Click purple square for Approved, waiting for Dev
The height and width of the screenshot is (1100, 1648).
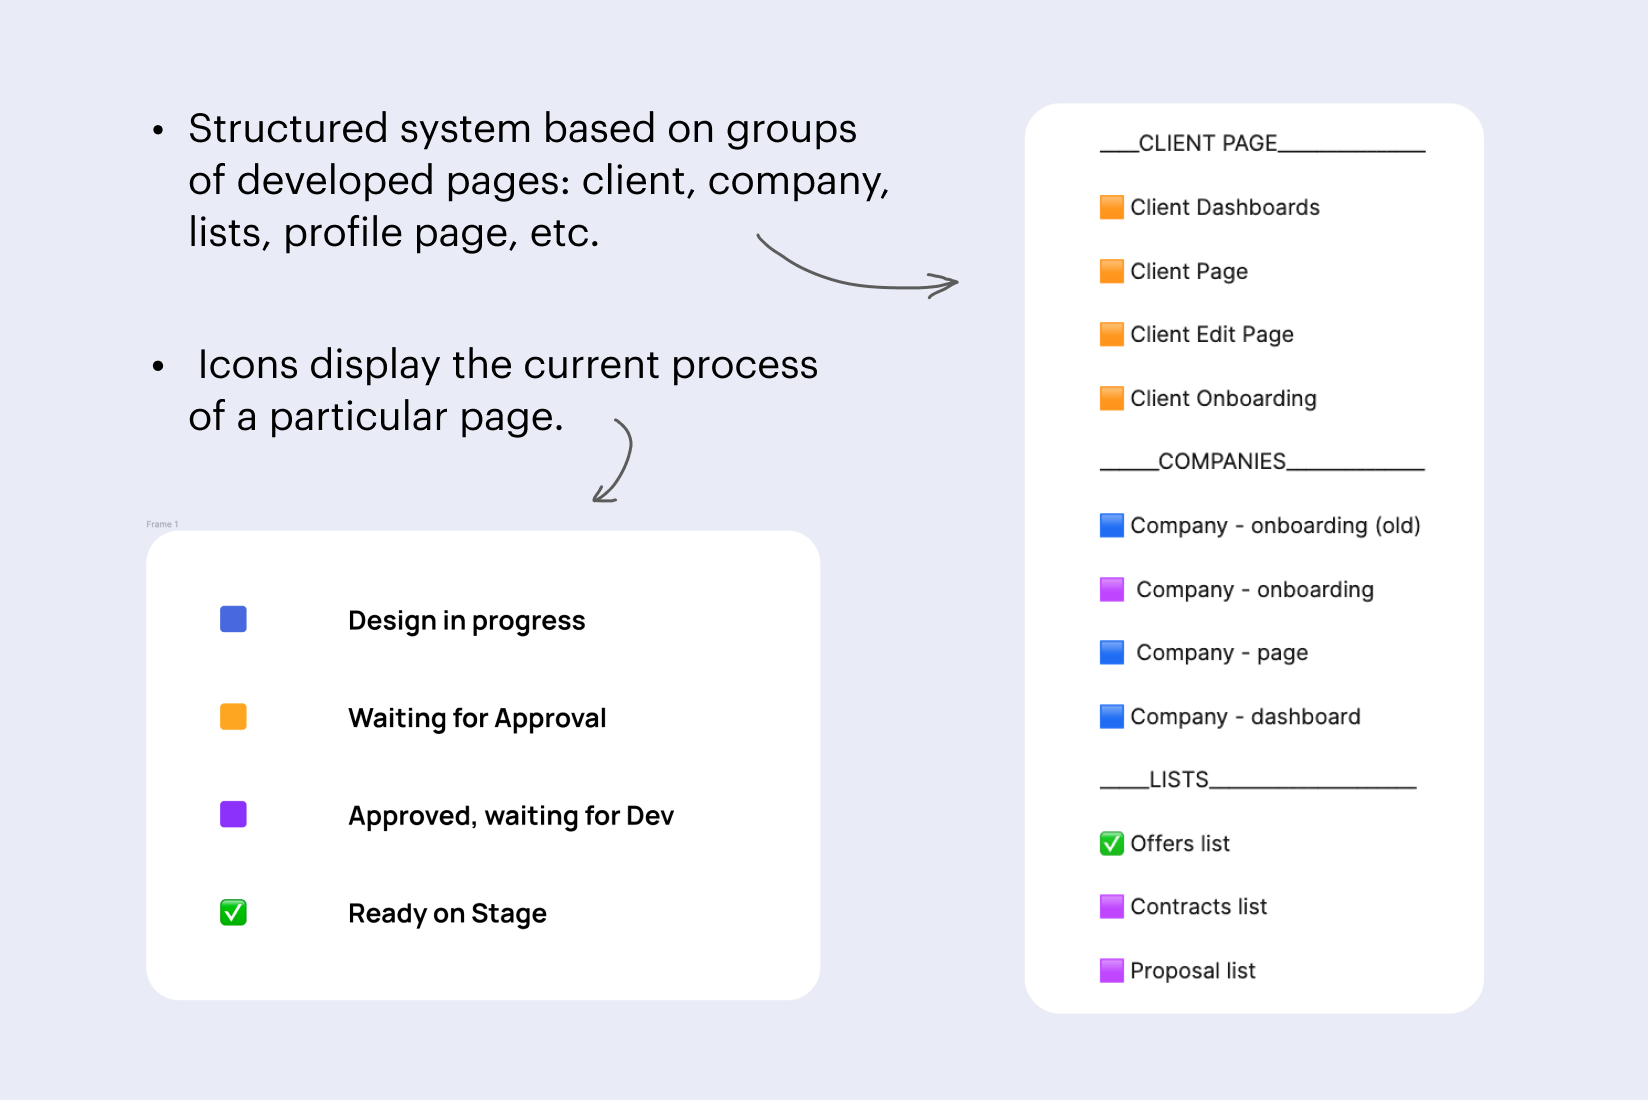point(233,814)
